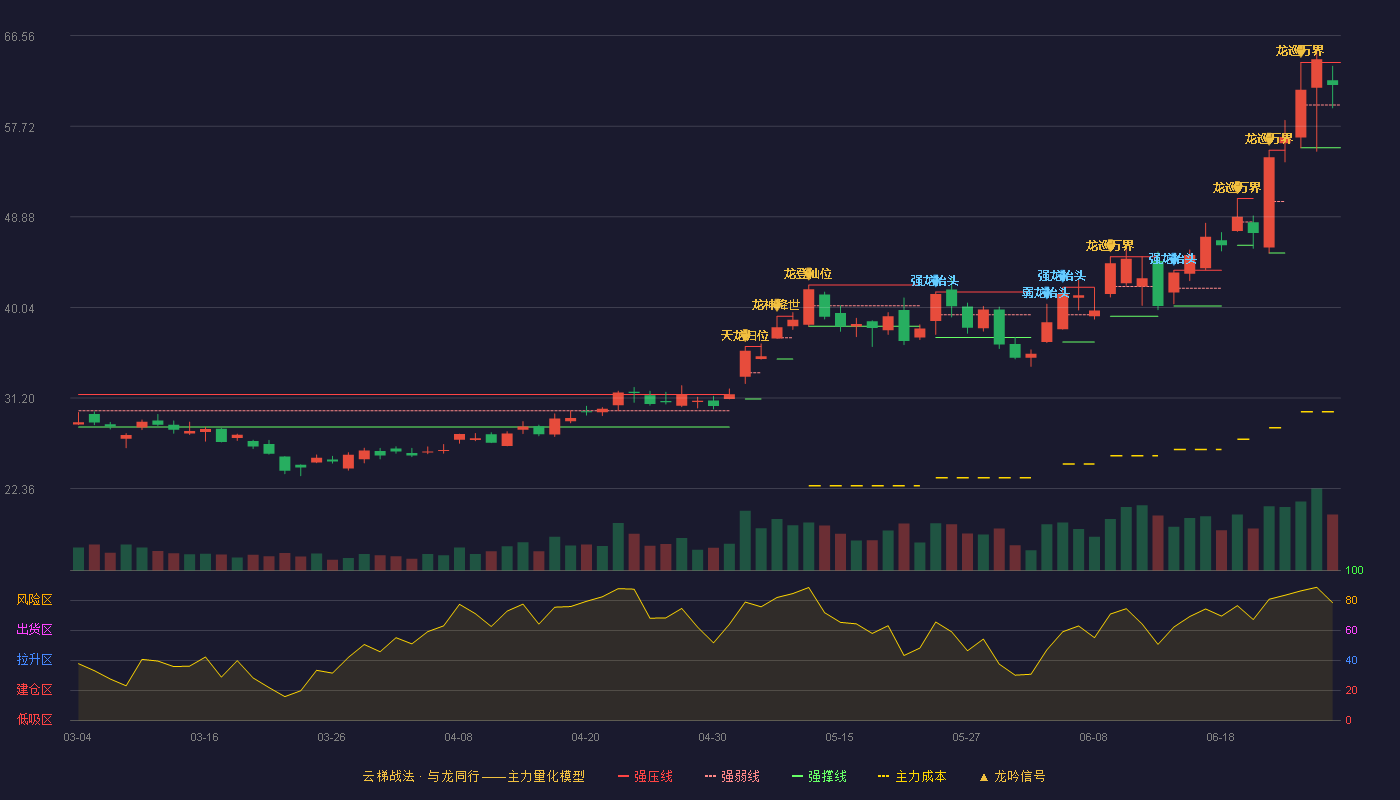Click the 06-08 date axis label
Image resolution: width=1400 pixels, height=800 pixels.
click(1093, 737)
